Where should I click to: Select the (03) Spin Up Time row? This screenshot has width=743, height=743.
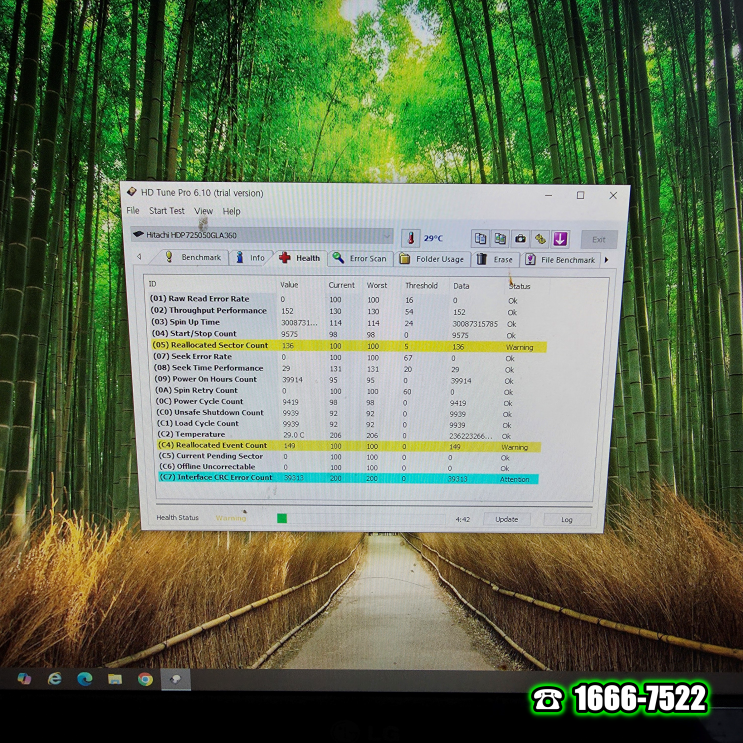point(348,323)
